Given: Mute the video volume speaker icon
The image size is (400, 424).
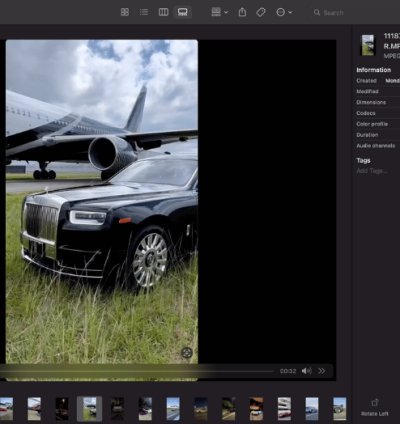Looking at the screenshot, I should pyautogui.click(x=306, y=371).
